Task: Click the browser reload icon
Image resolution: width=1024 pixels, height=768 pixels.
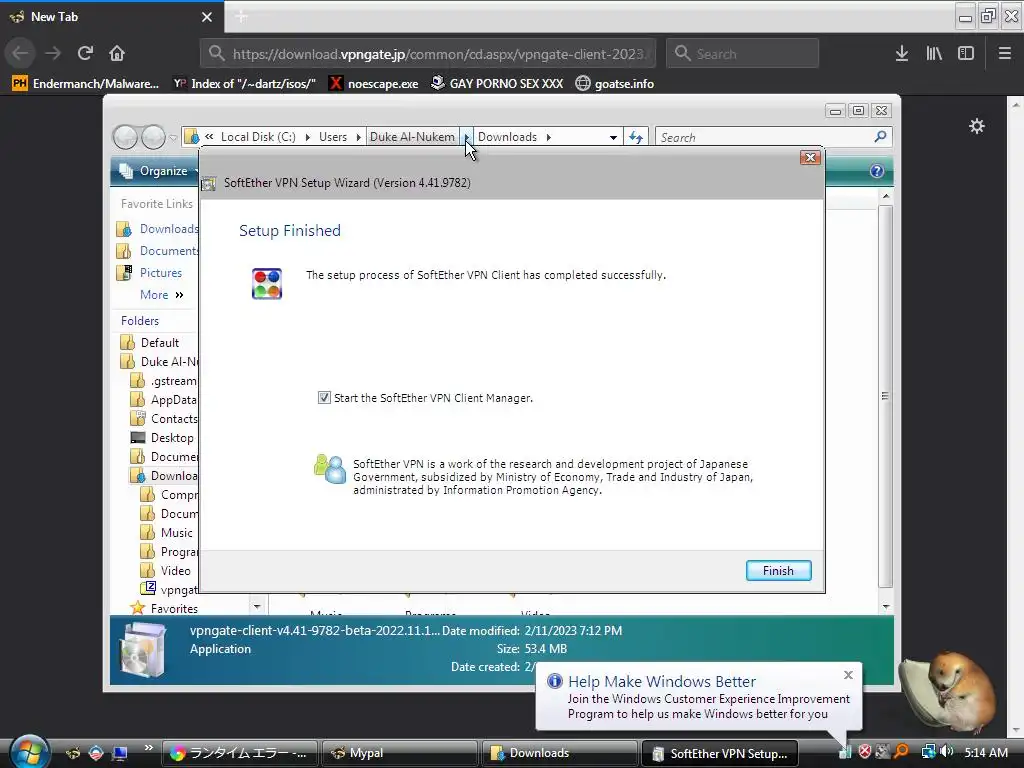Action: click(85, 53)
